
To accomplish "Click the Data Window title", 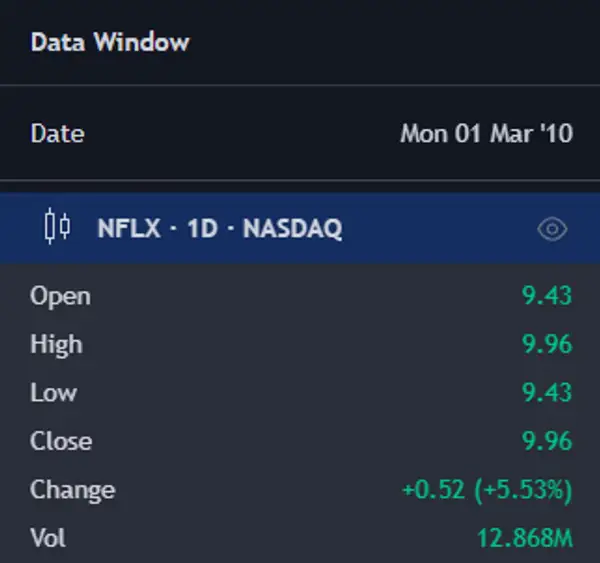I will click(110, 43).
